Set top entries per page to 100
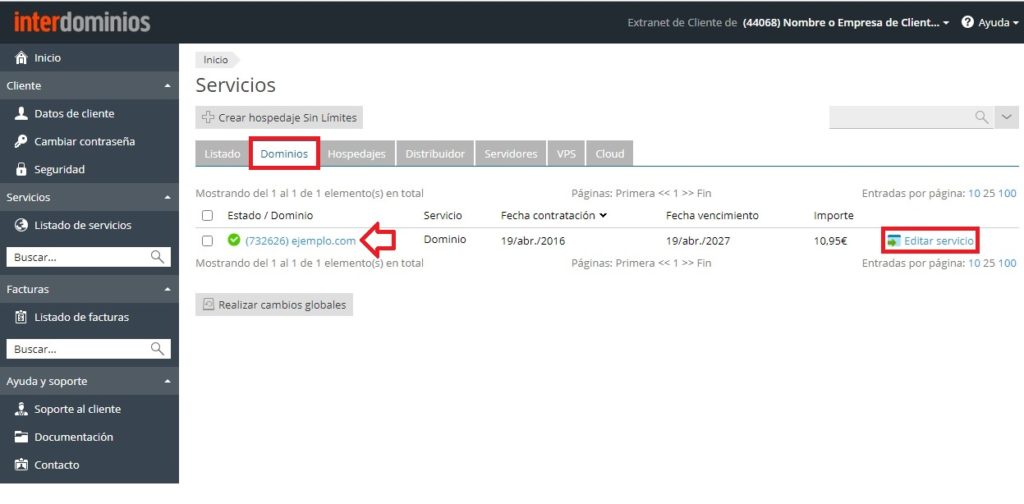Image resolution: width=1024 pixels, height=504 pixels. click(1007, 193)
